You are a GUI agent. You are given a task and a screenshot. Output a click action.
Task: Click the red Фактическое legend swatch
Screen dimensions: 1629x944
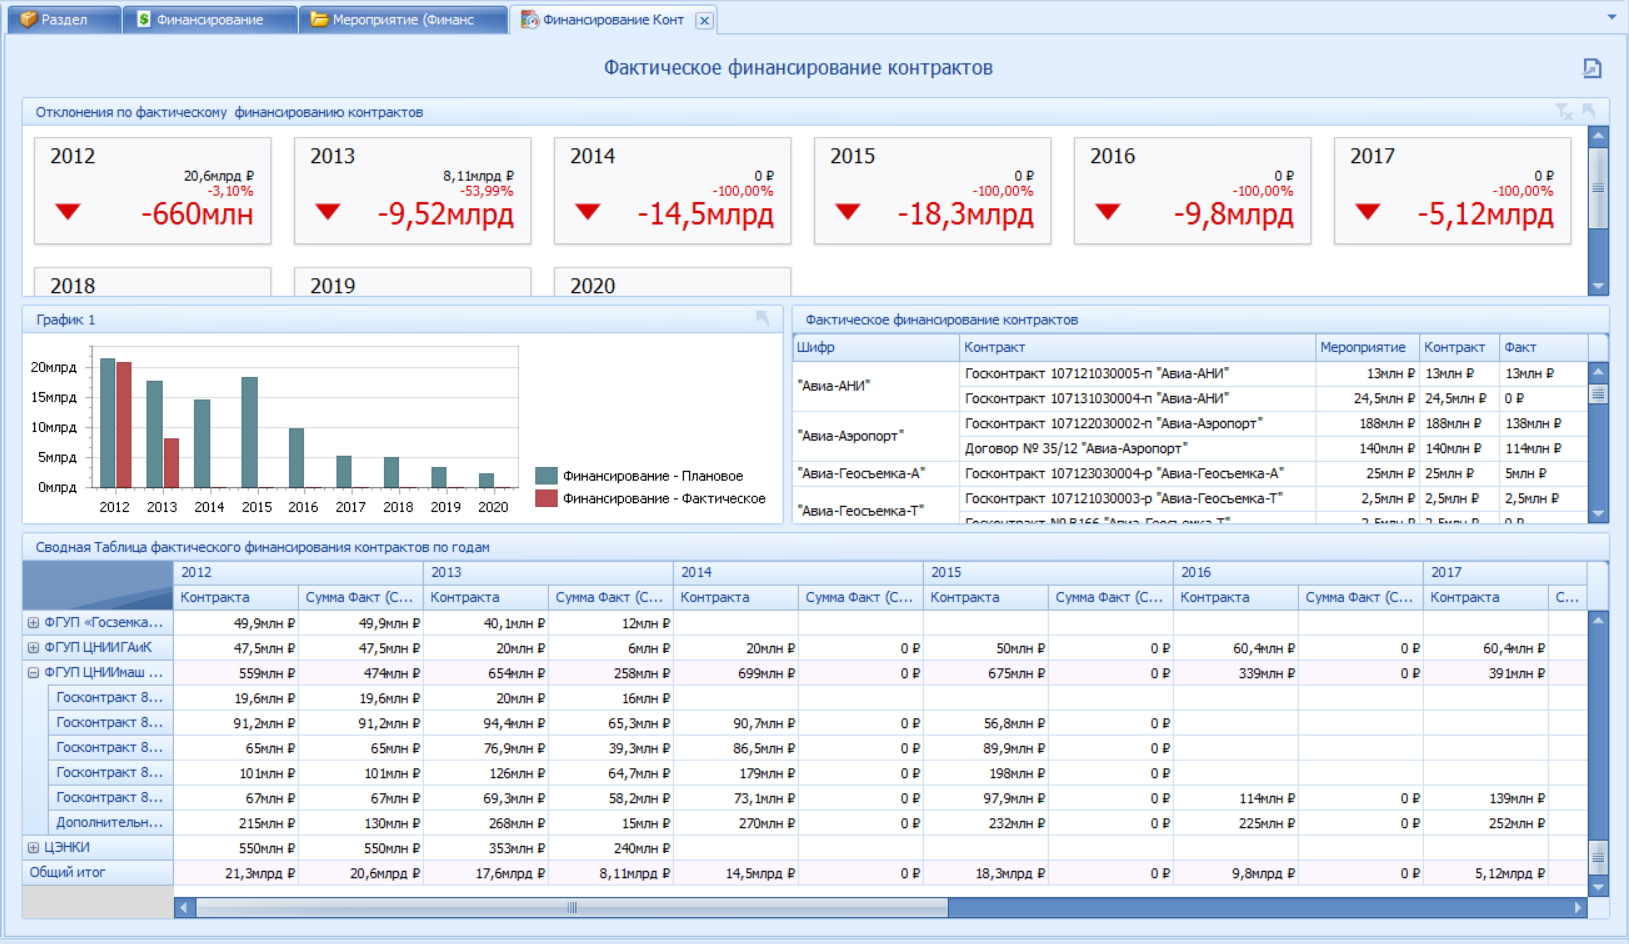[546, 498]
